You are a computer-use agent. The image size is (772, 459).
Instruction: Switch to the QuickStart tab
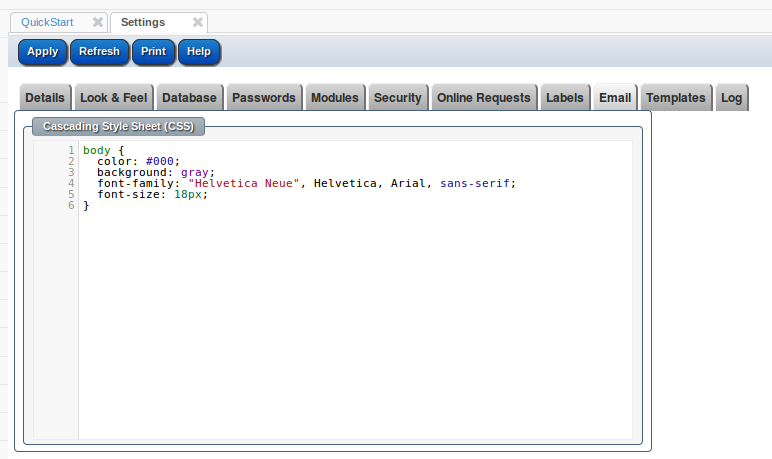[x=47, y=22]
